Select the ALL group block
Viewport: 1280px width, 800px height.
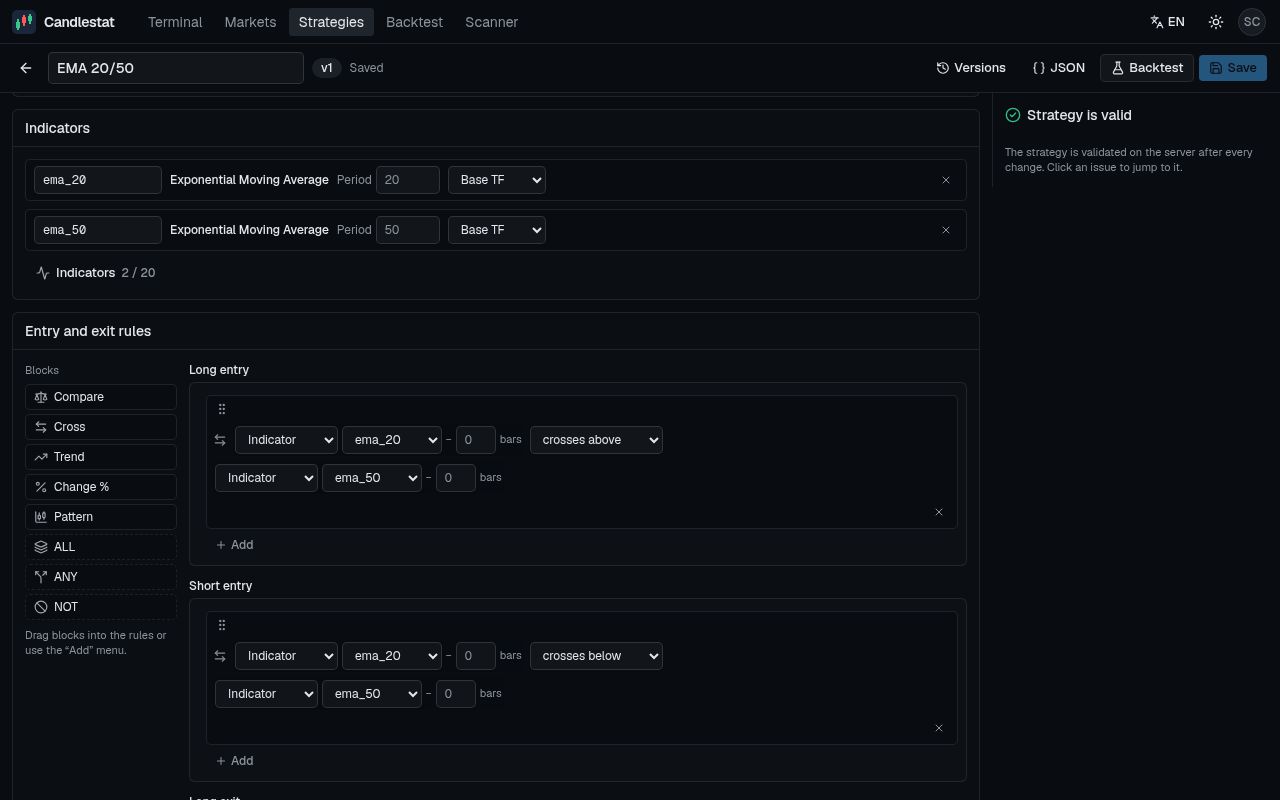point(101,547)
